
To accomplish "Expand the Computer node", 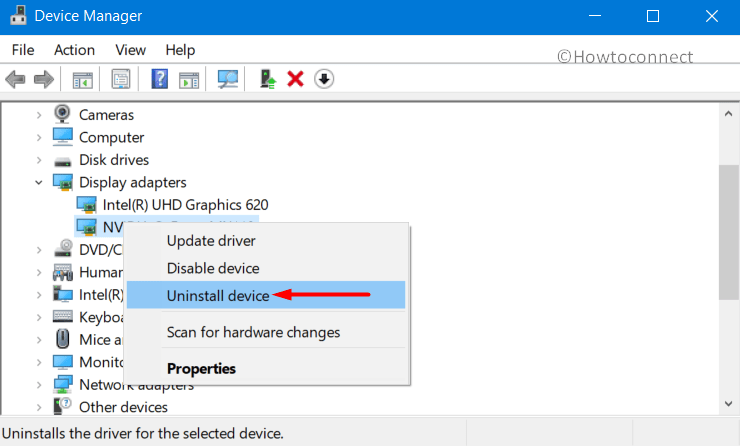I will coord(39,137).
